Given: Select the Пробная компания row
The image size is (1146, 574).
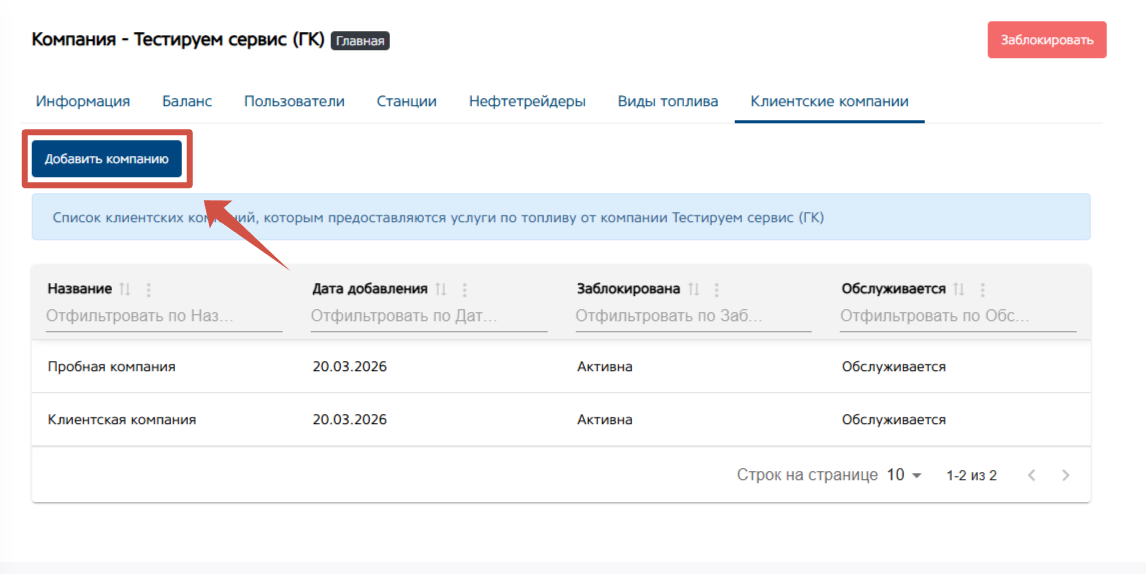Looking at the screenshot, I should click(x=112, y=367).
